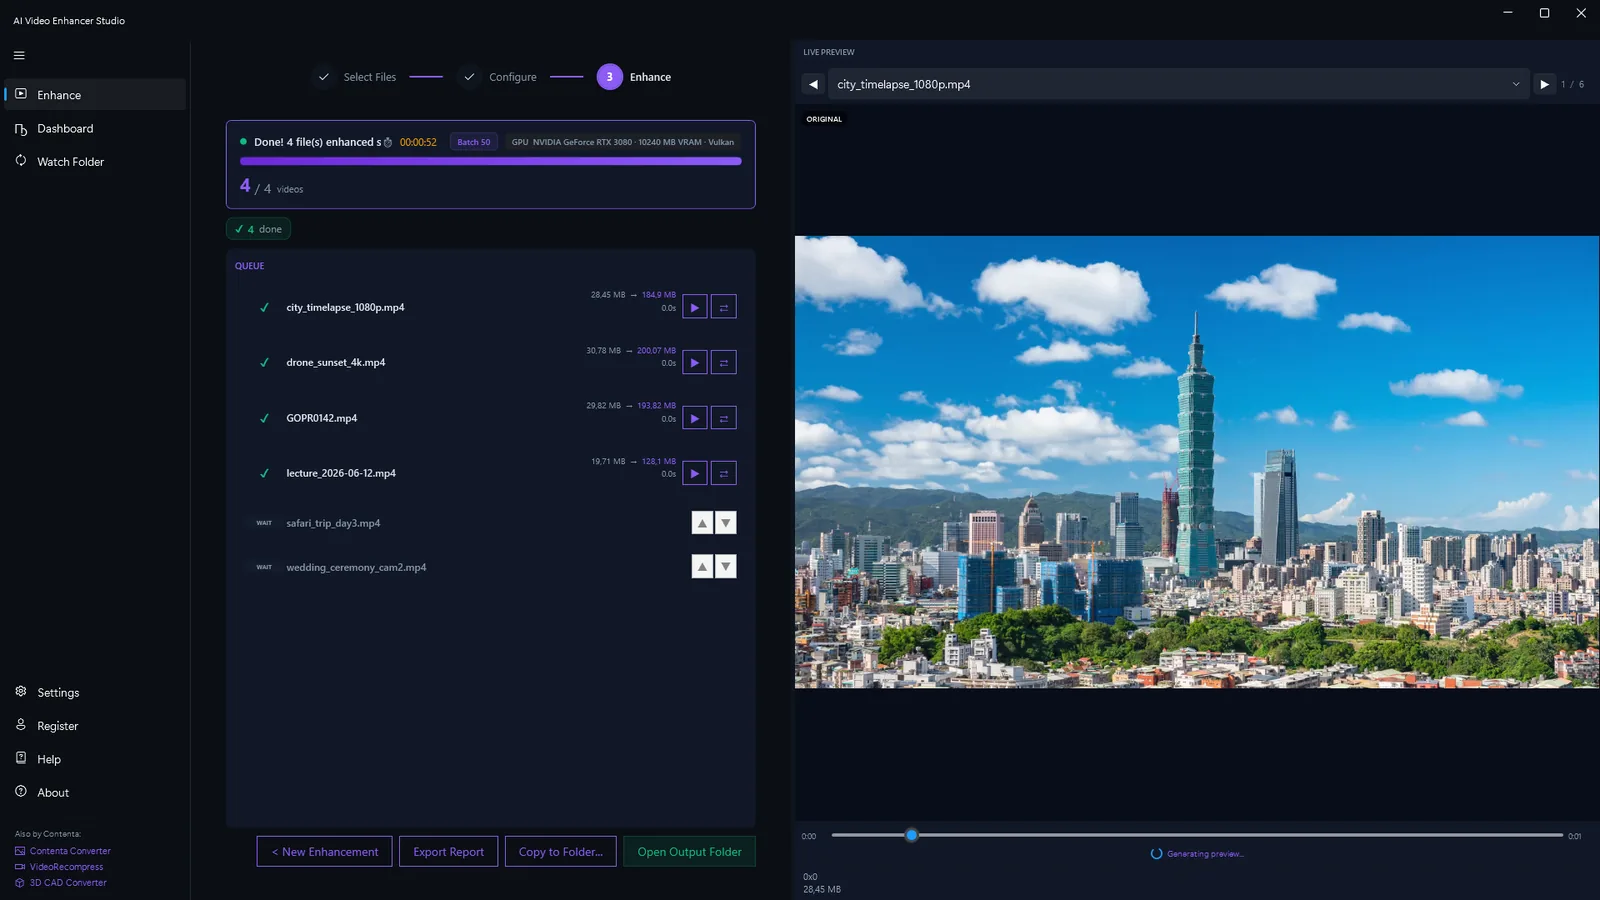Go to the Configure step
This screenshot has height=900, width=1600.
click(498, 77)
